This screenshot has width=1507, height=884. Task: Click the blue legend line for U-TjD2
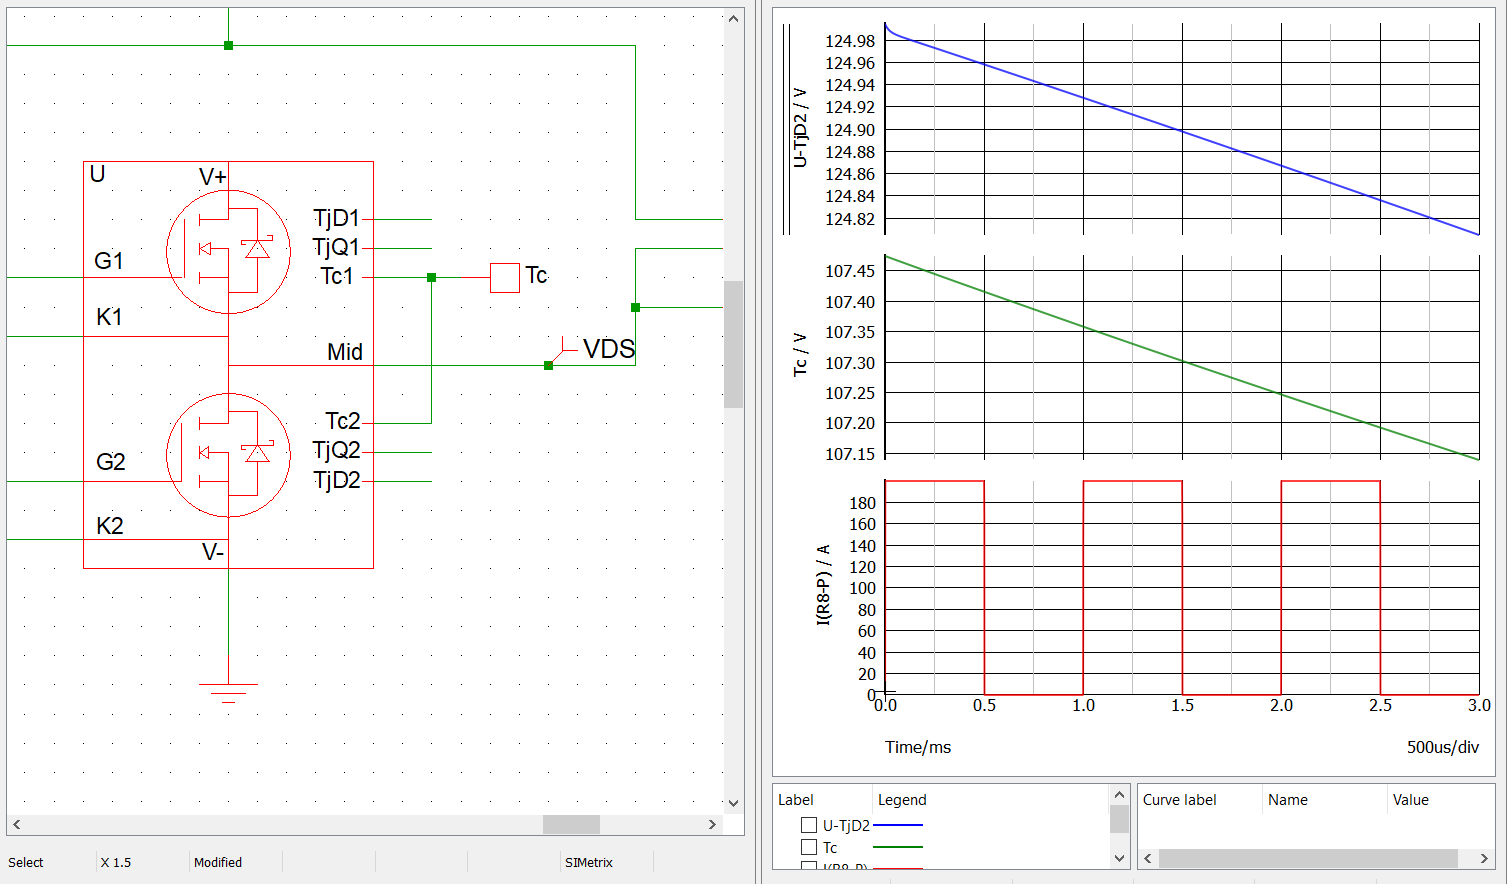[x=898, y=826]
